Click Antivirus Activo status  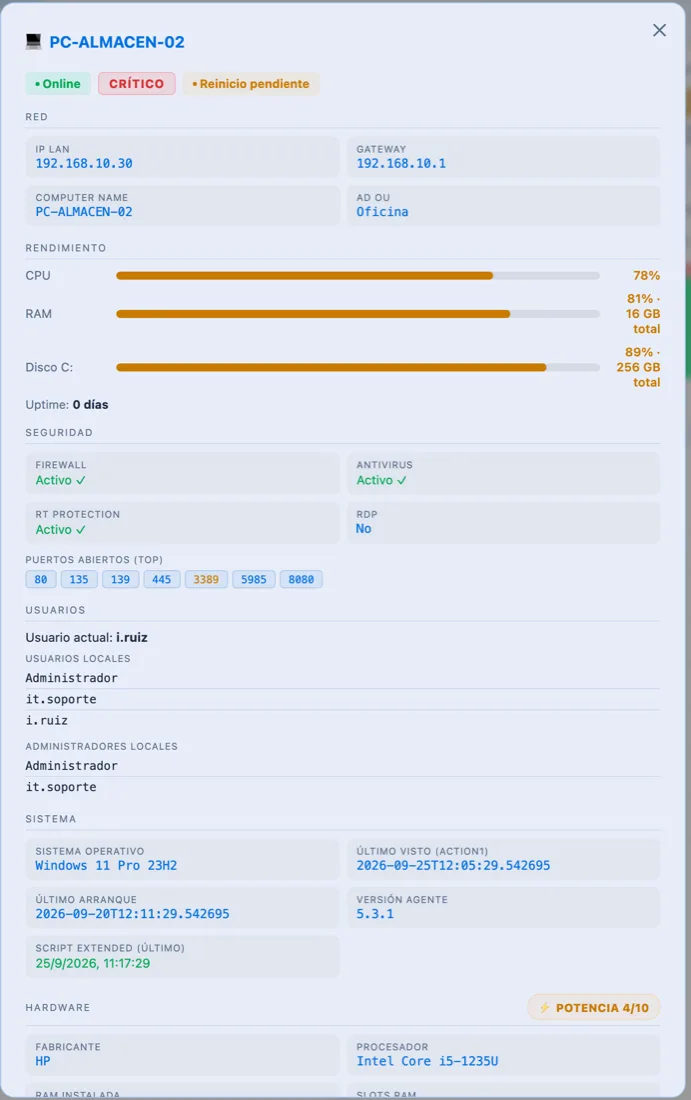click(x=381, y=481)
